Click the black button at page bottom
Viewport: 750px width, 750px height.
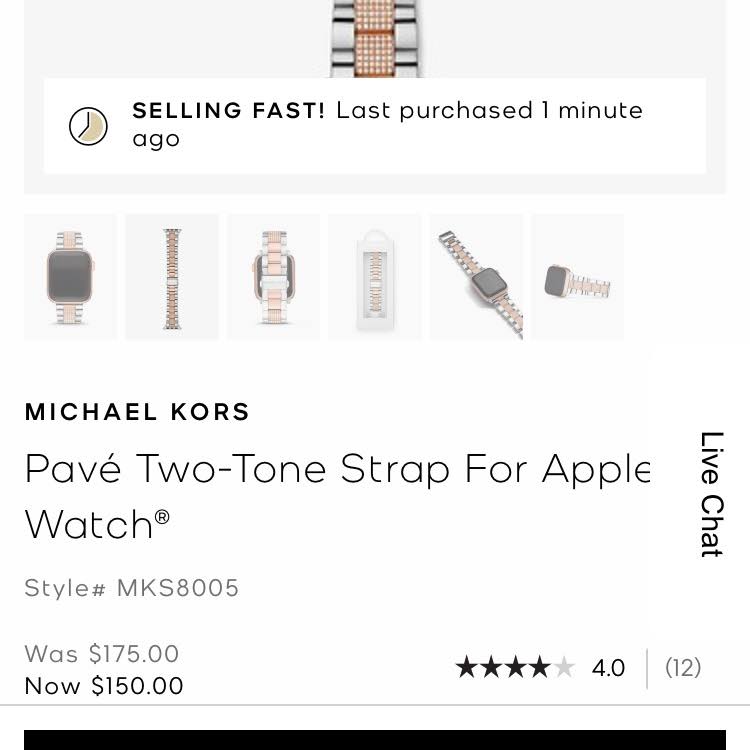point(375,739)
